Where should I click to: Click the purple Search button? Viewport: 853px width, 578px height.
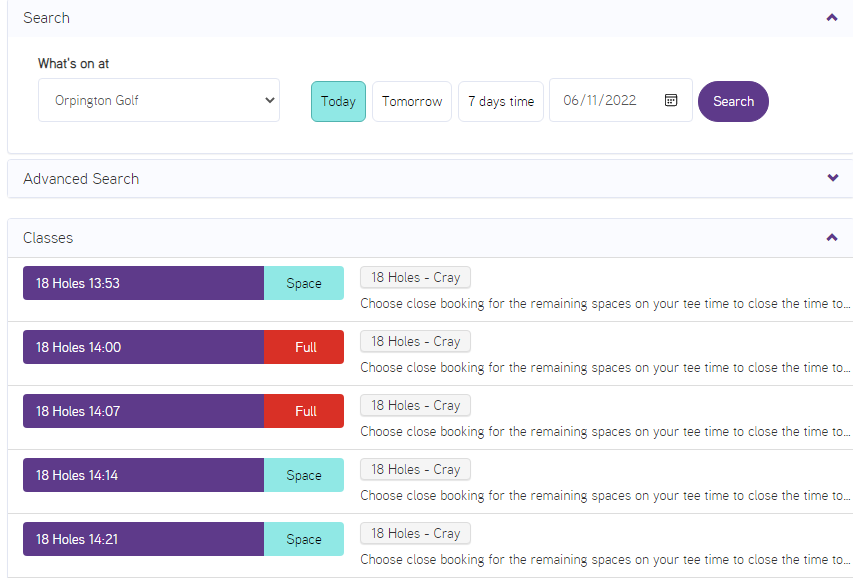click(733, 101)
